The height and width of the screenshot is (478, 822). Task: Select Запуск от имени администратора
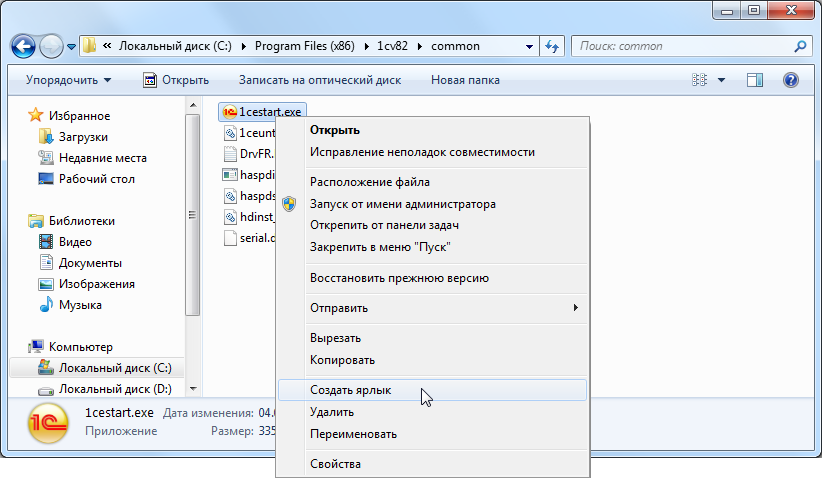coord(402,204)
